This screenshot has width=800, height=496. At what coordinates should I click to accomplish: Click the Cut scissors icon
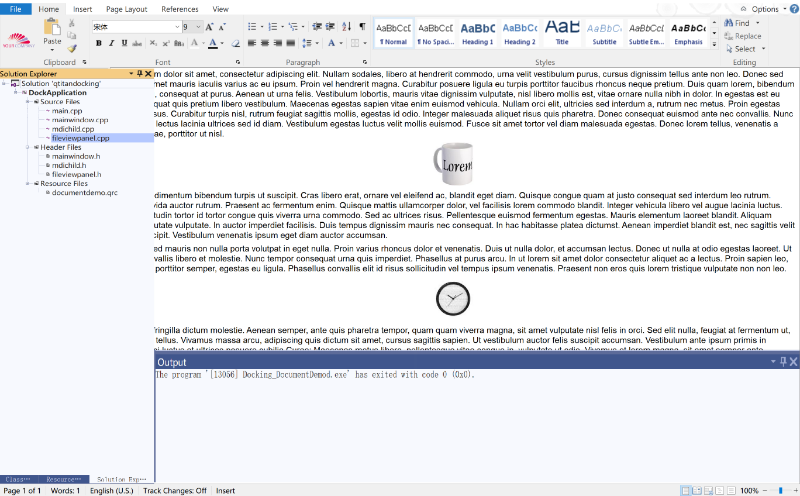[x=72, y=21]
